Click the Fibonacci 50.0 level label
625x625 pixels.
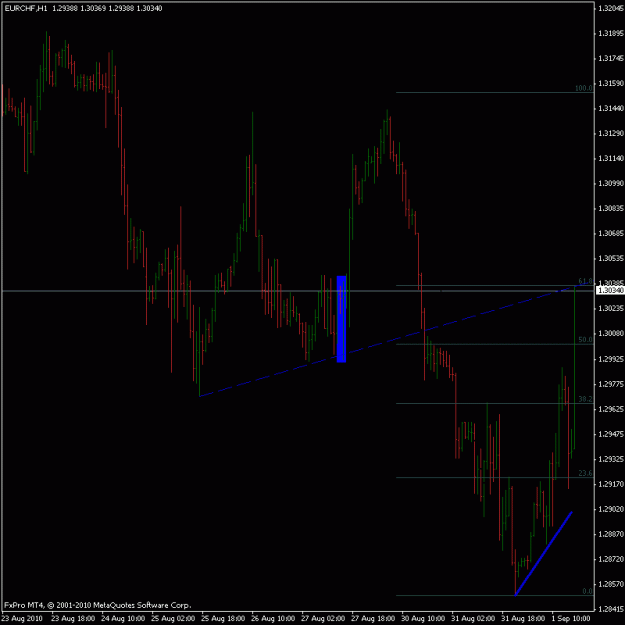coord(585,340)
